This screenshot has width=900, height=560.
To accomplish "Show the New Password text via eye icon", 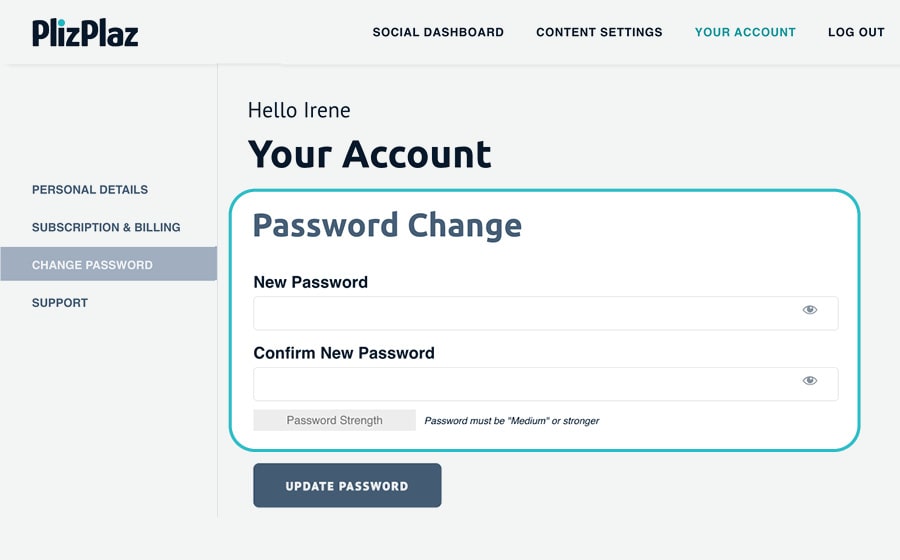I will [x=810, y=310].
